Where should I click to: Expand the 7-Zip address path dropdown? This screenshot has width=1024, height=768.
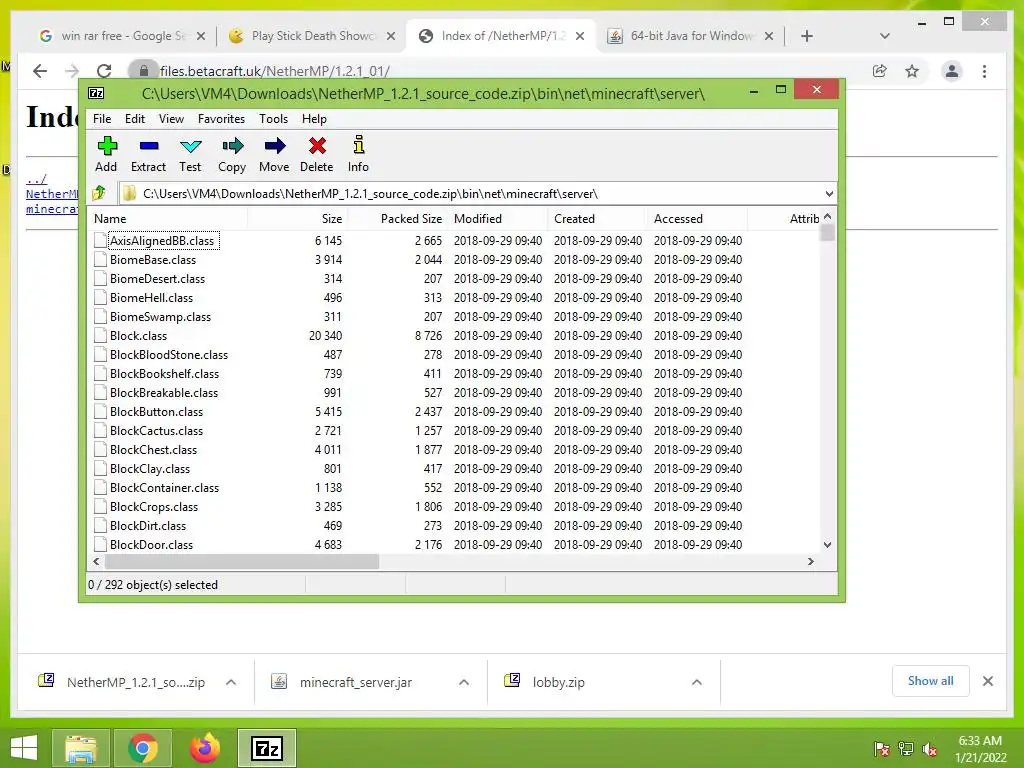coord(829,194)
